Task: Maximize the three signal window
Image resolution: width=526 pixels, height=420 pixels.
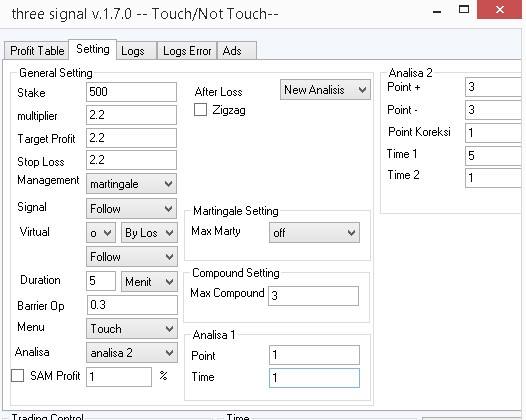Action: (x=464, y=9)
